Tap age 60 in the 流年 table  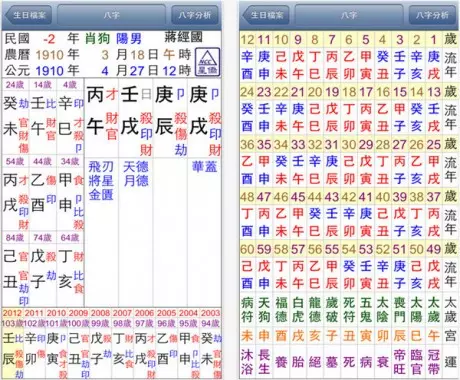tap(247, 249)
